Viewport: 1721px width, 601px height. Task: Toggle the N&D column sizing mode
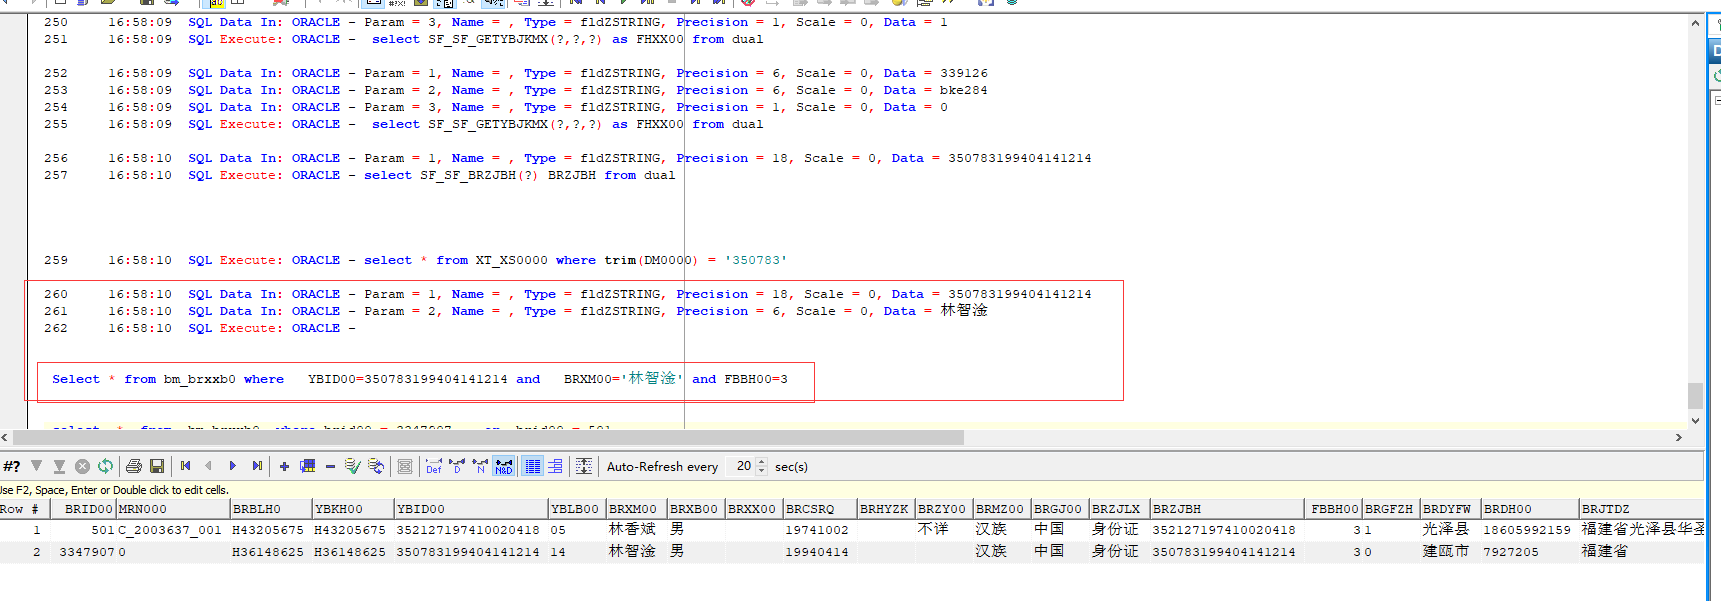click(x=504, y=466)
